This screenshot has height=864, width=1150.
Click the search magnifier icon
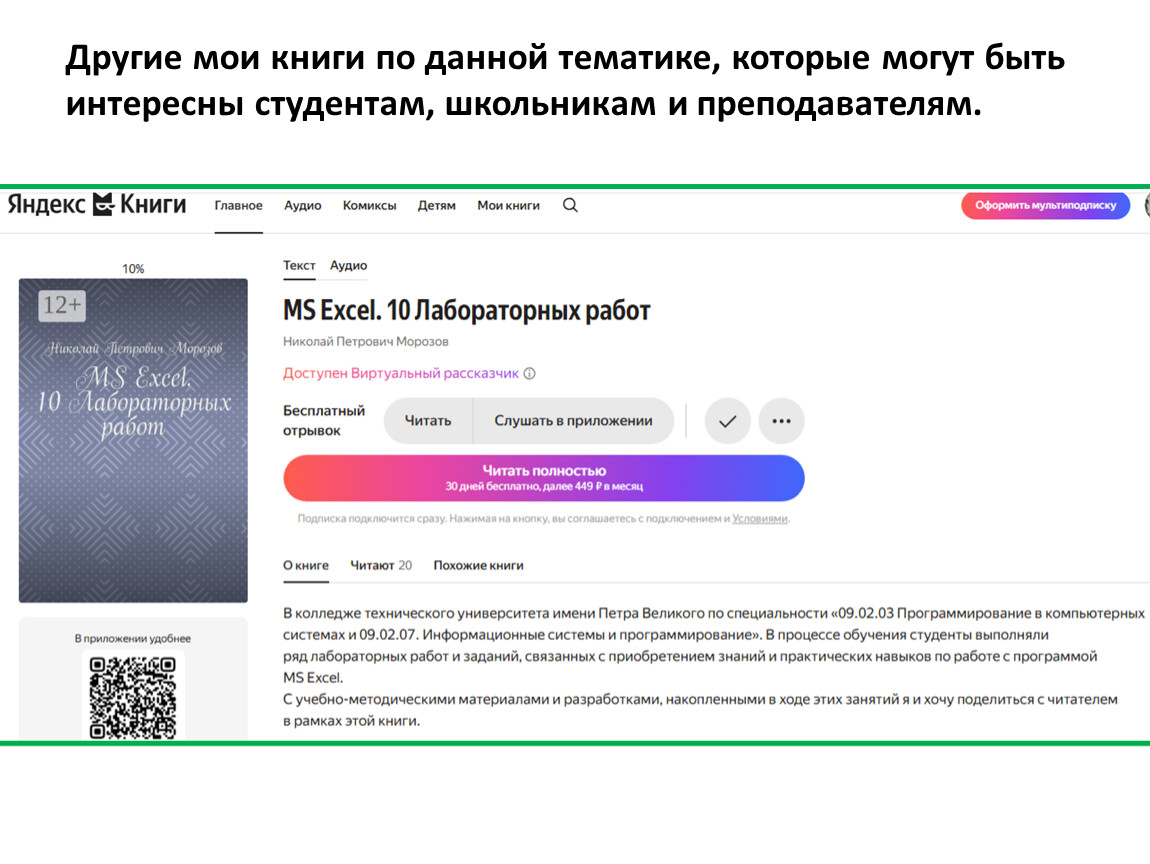pyautogui.click(x=570, y=205)
